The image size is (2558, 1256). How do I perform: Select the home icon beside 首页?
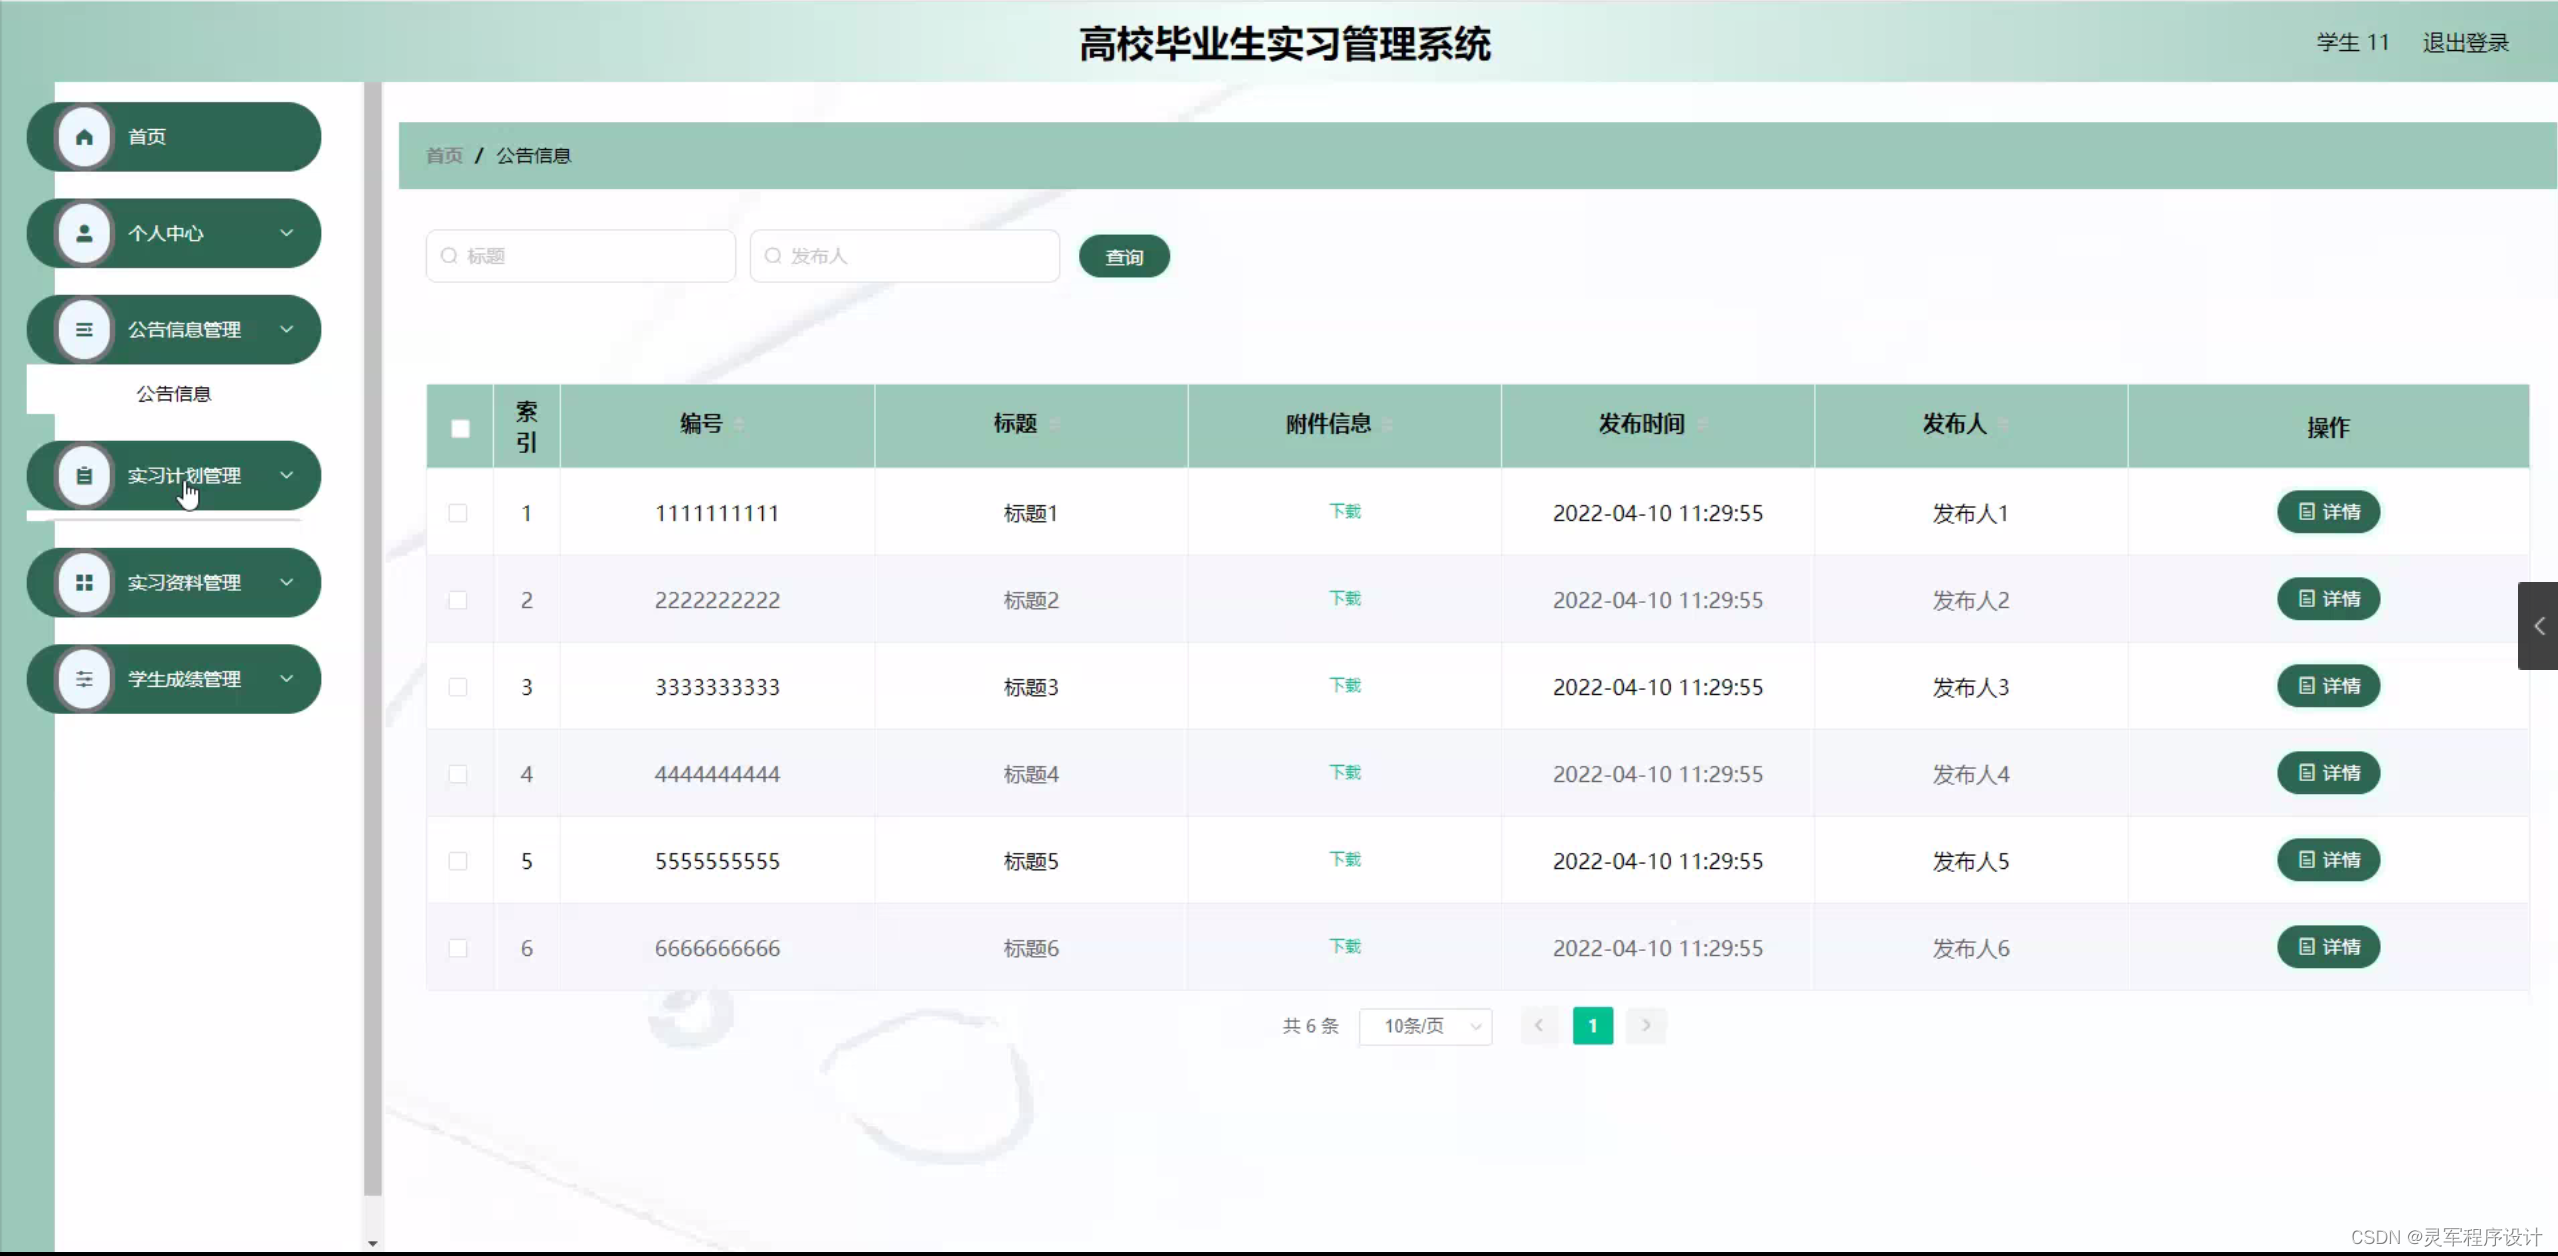(84, 136)
